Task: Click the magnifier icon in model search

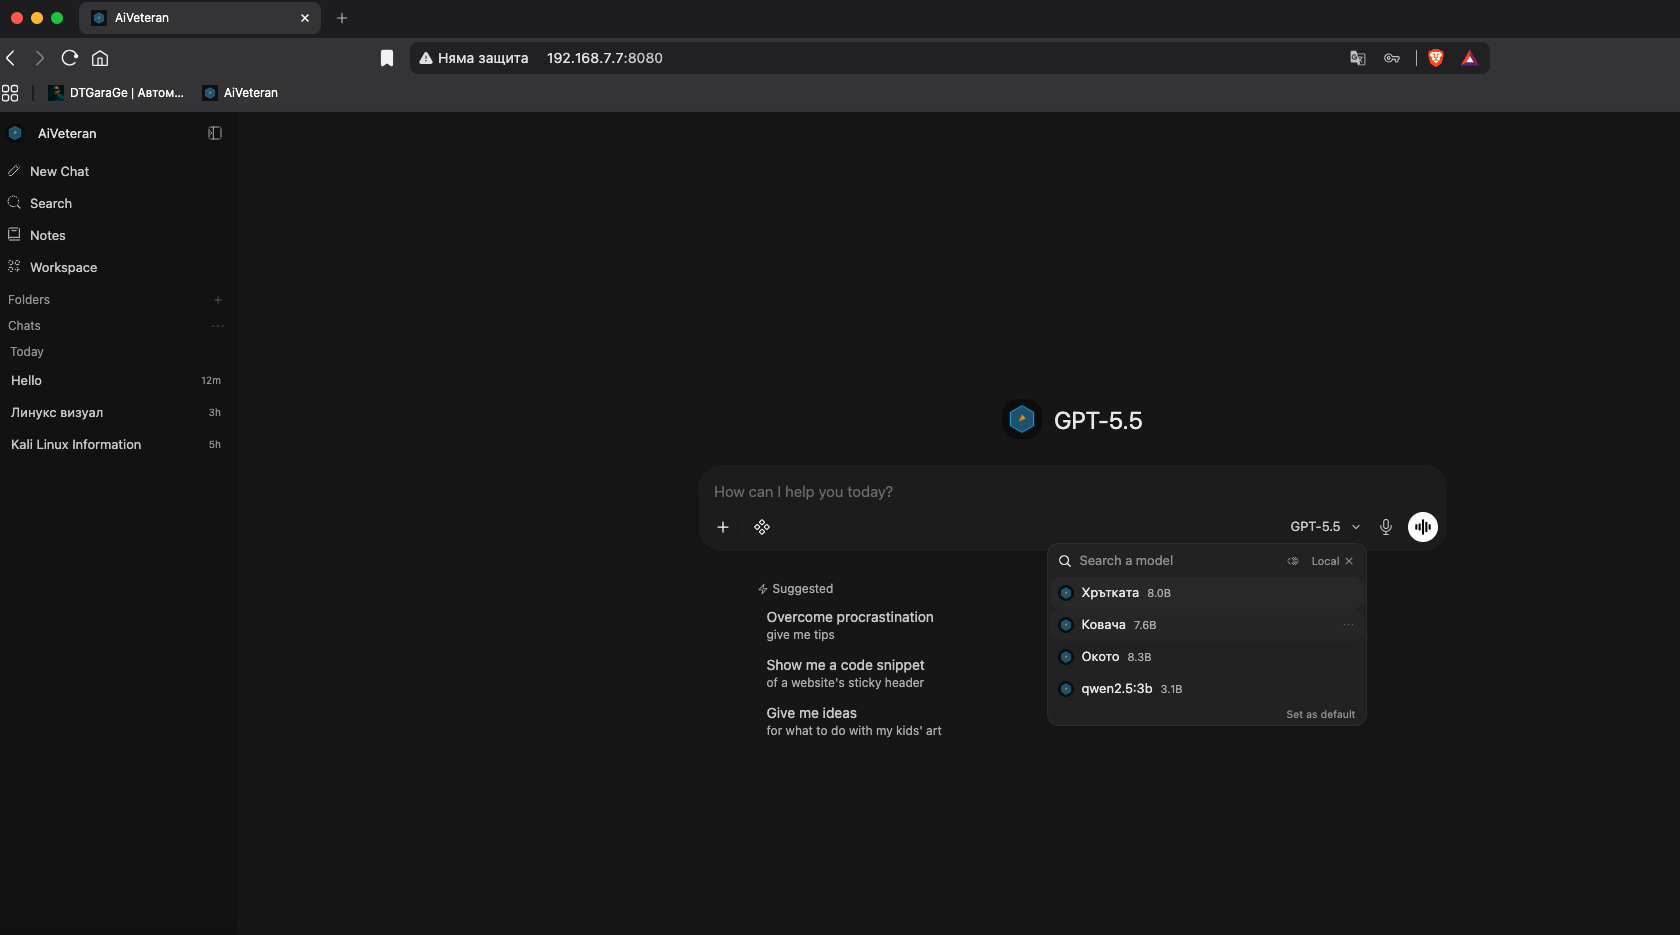Action: click(x=1065, y=561)
